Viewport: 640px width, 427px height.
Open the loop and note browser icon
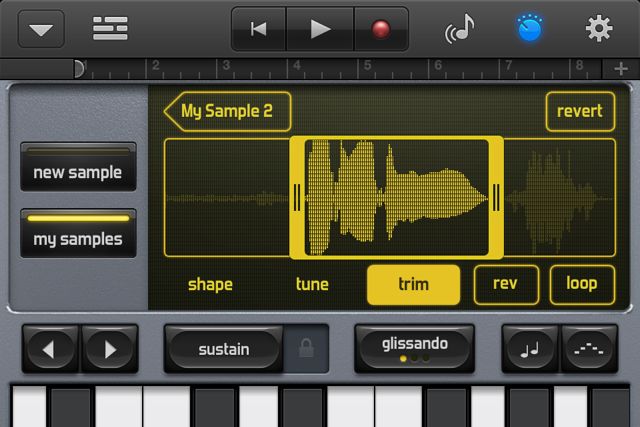460,29
